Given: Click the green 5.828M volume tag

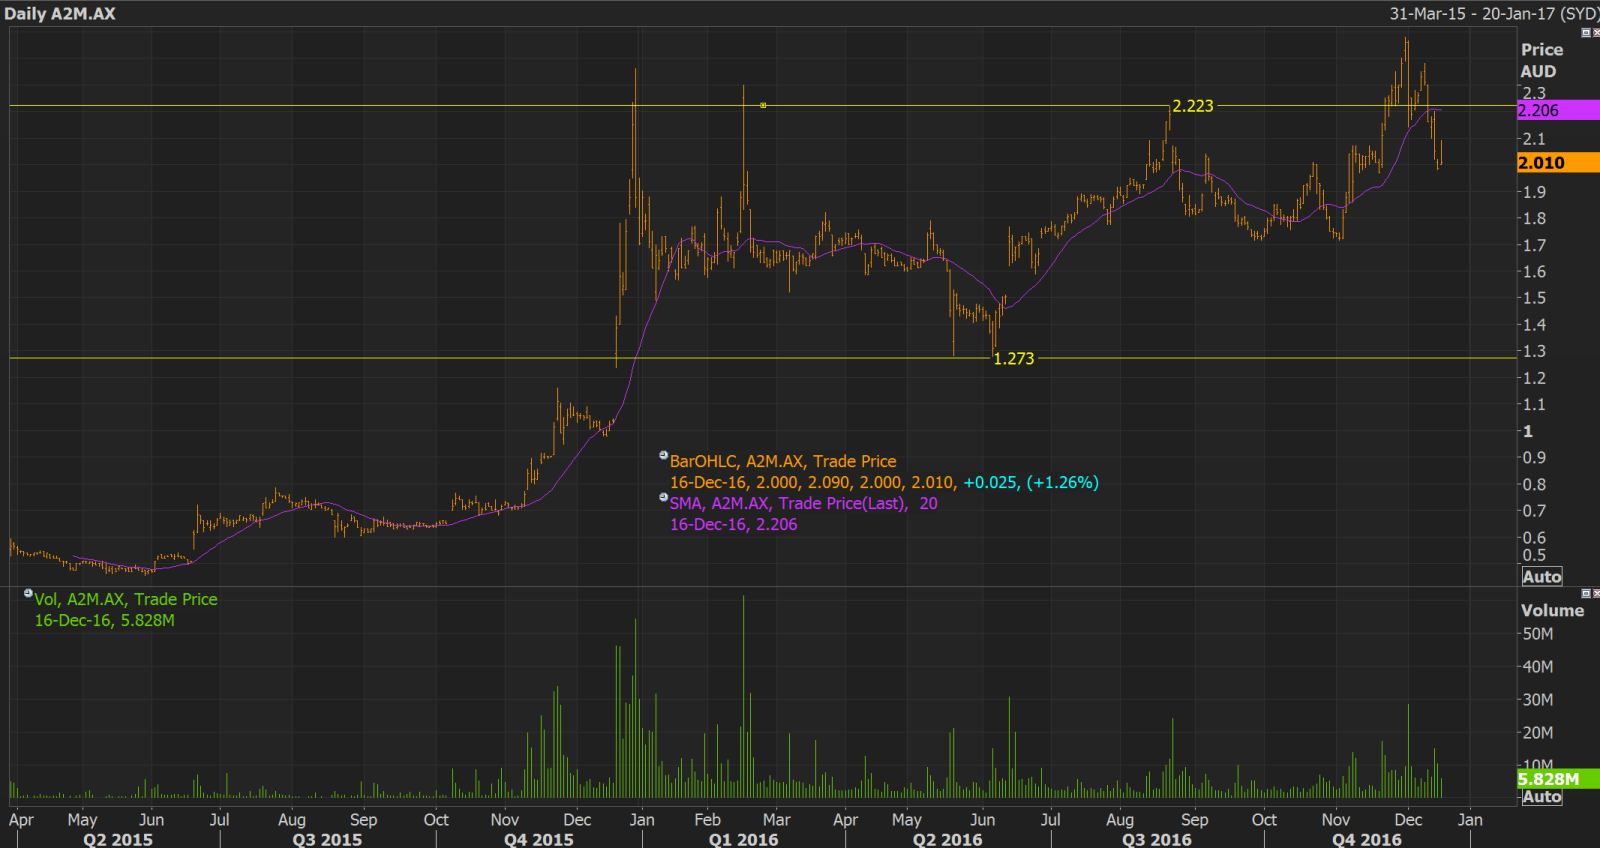Looking at the screenshot, I should [x=1558, y=779].
